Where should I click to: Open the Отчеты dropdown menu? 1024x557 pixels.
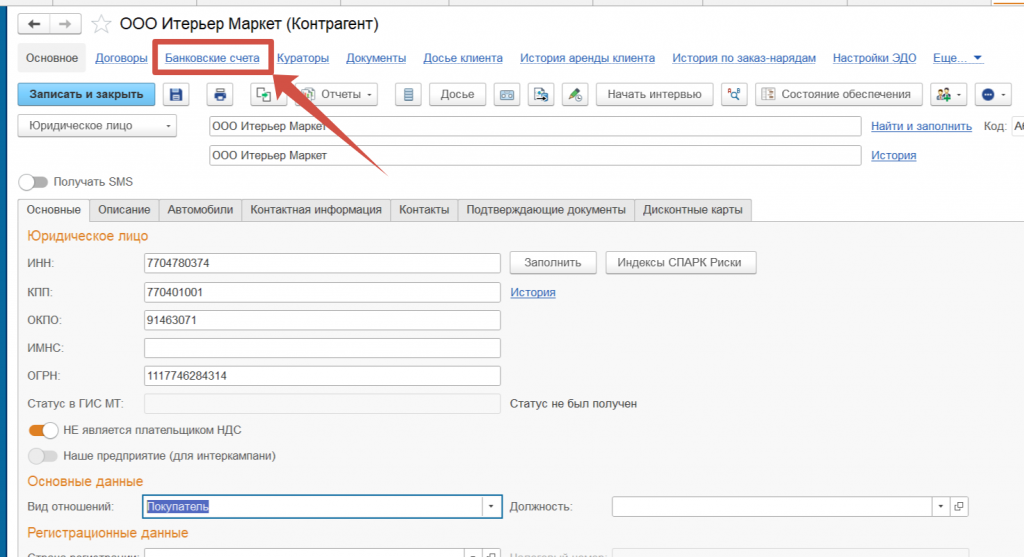(339, 95)
